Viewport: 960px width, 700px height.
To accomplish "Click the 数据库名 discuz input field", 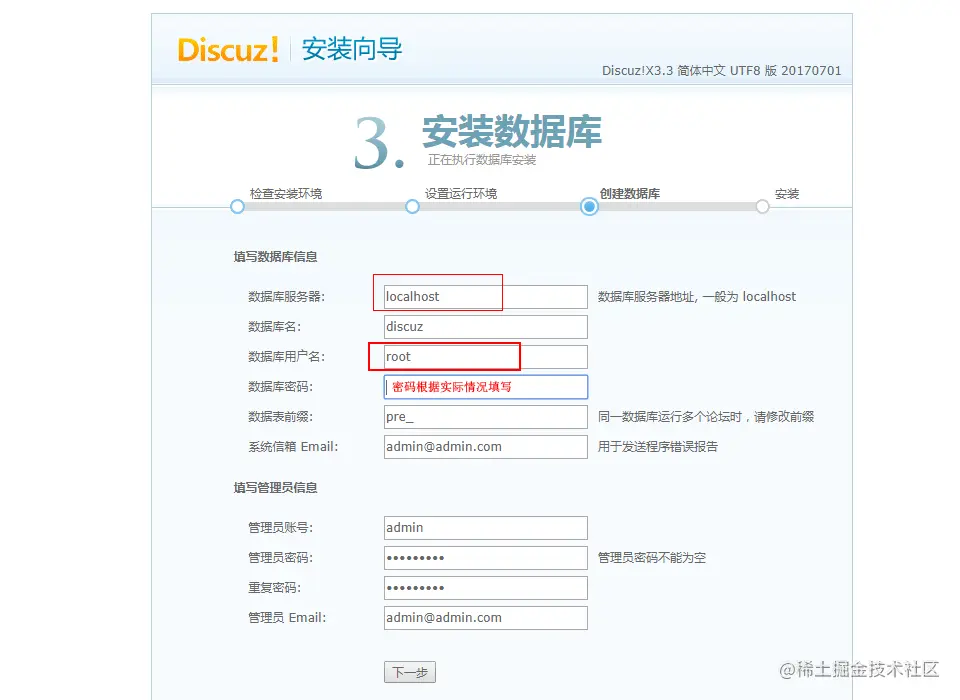I will click(486, 327).
